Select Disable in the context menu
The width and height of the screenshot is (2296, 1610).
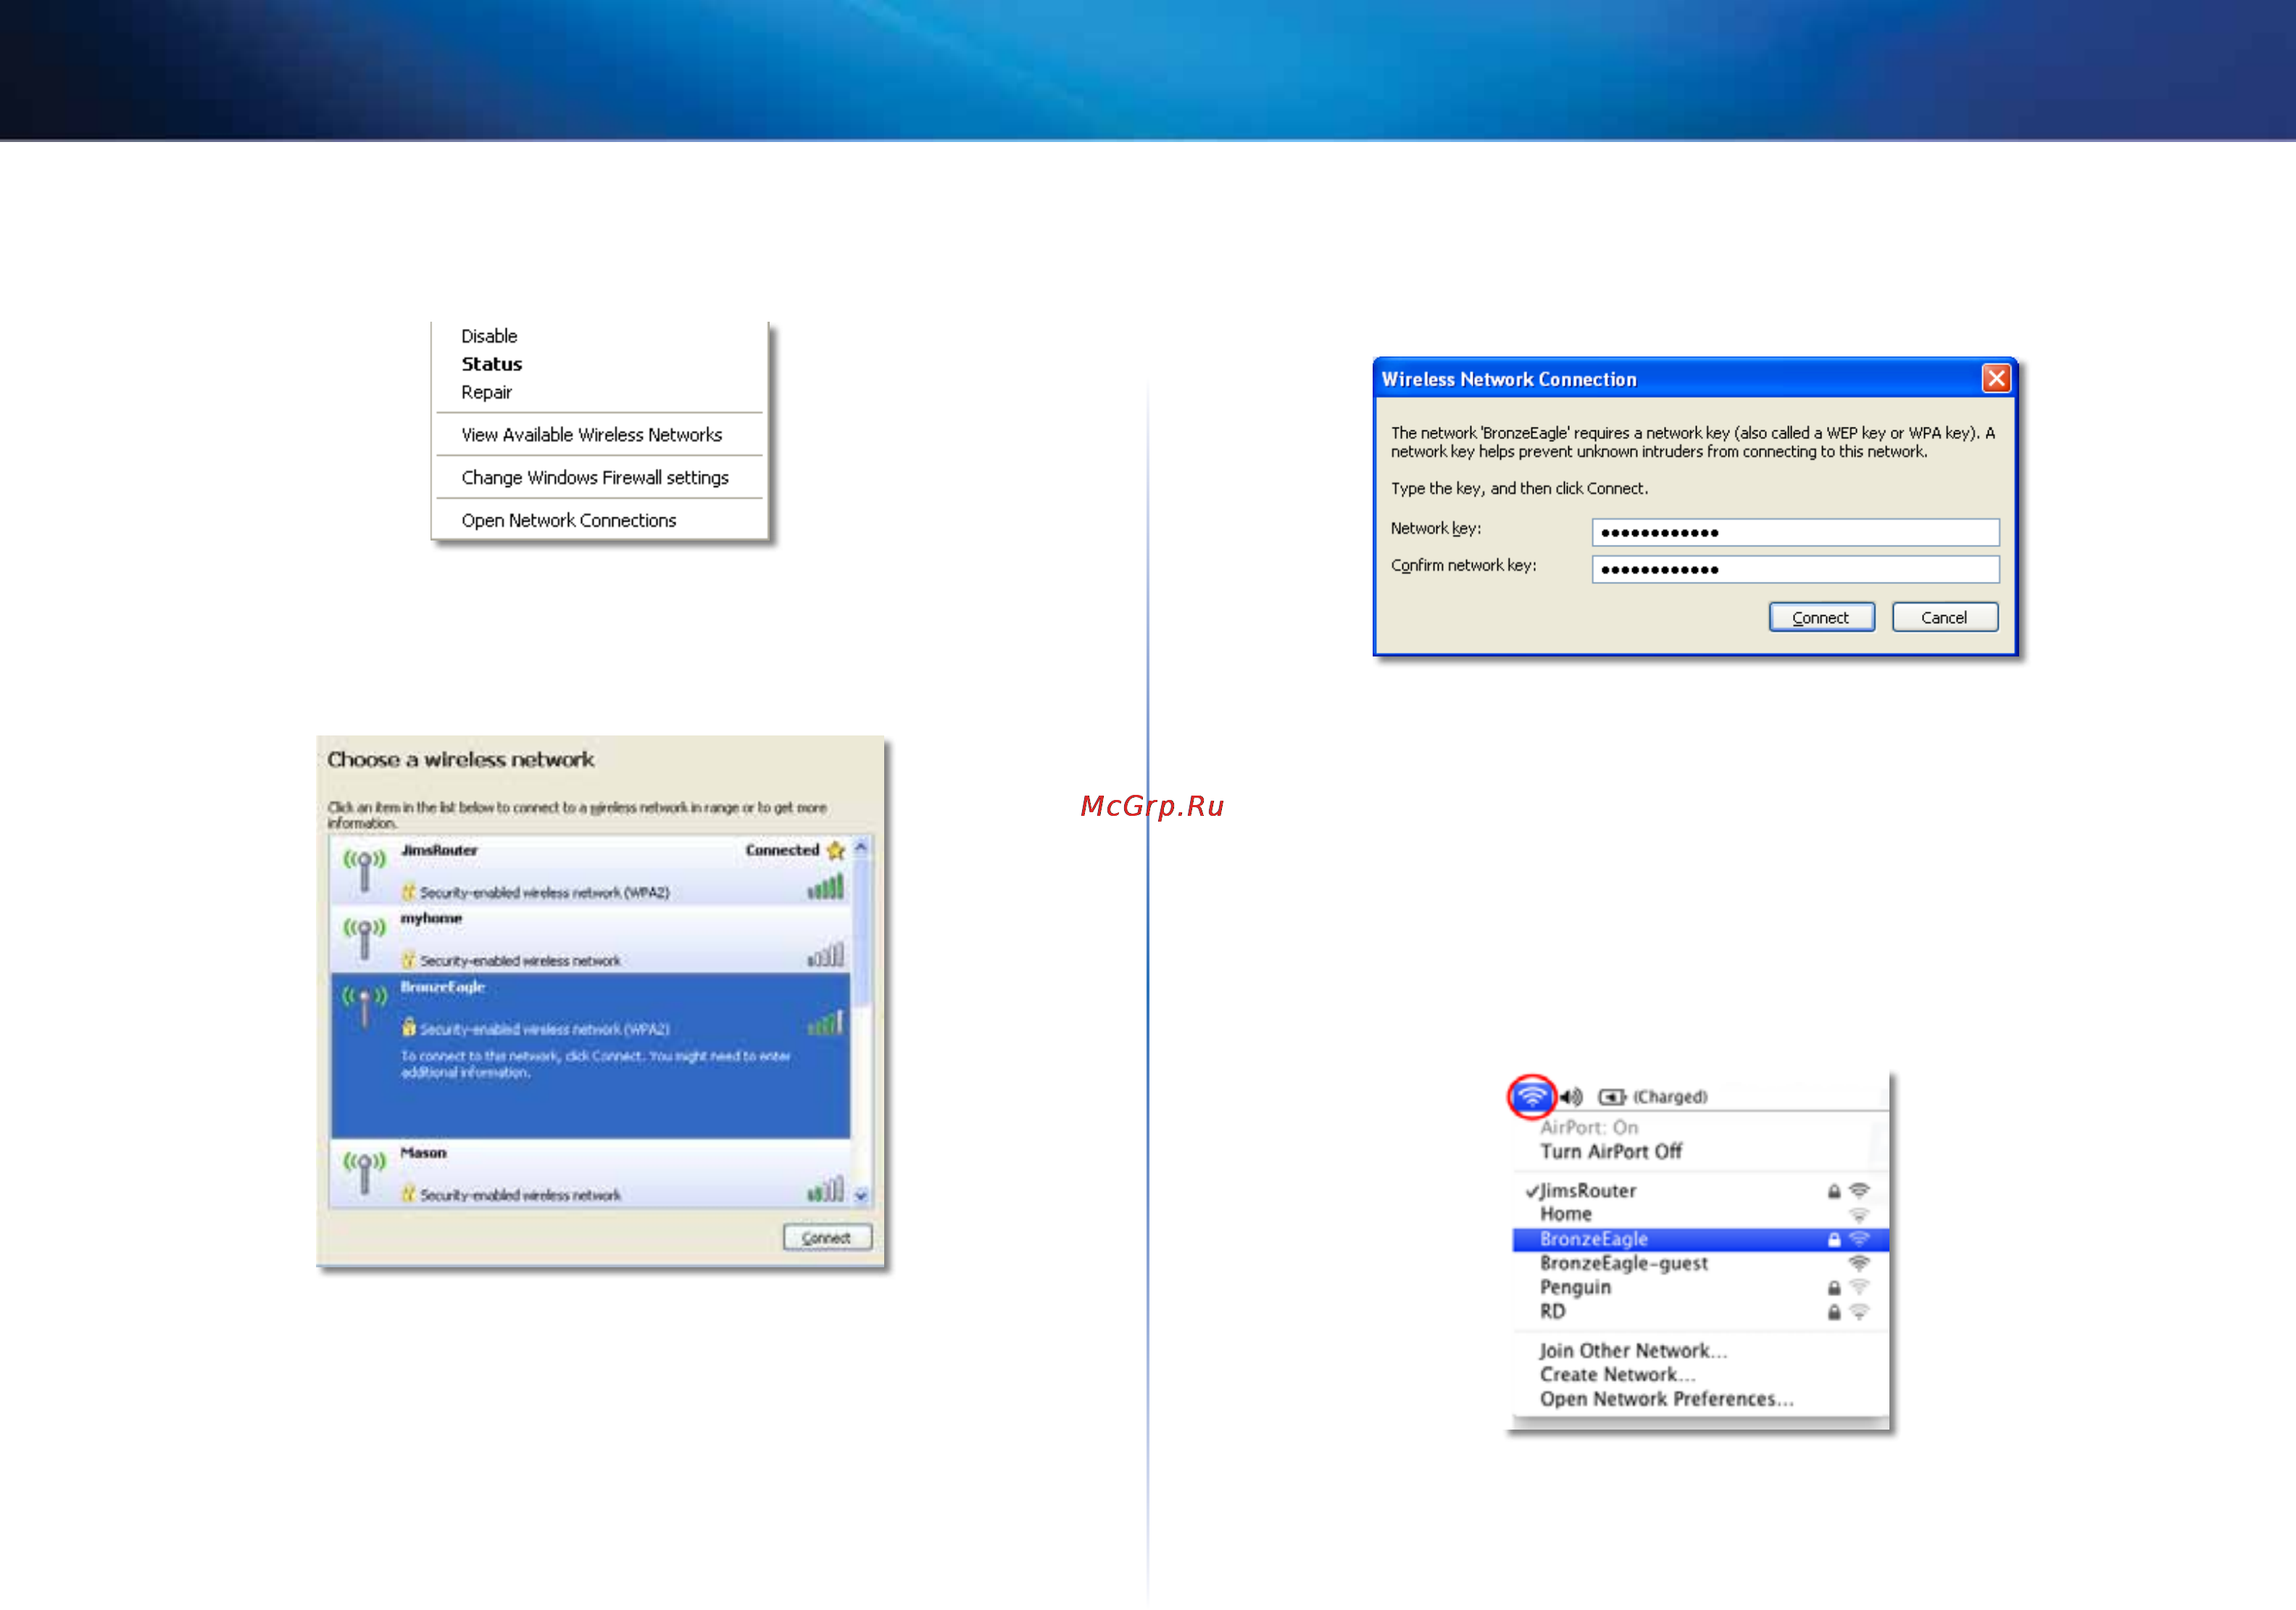(x=489, y=336)
